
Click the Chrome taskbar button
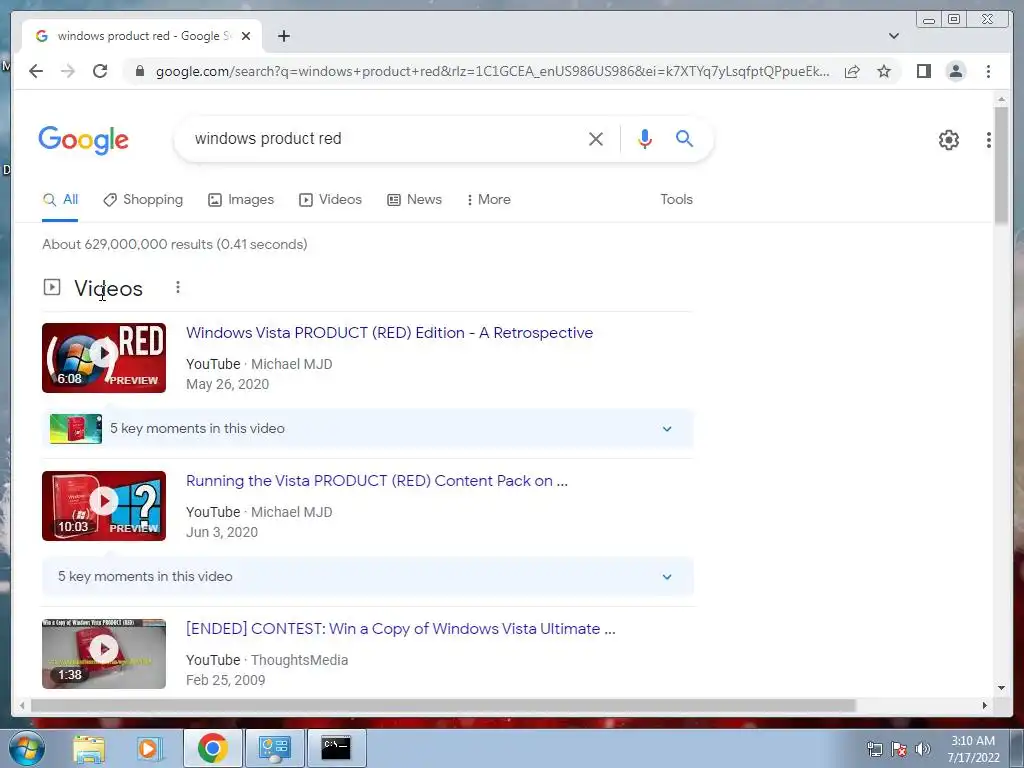212,748
